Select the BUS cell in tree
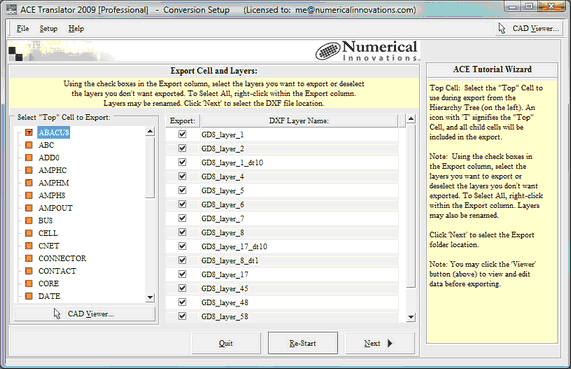Viewport: 571px width, 369px height. pos(46,220)
